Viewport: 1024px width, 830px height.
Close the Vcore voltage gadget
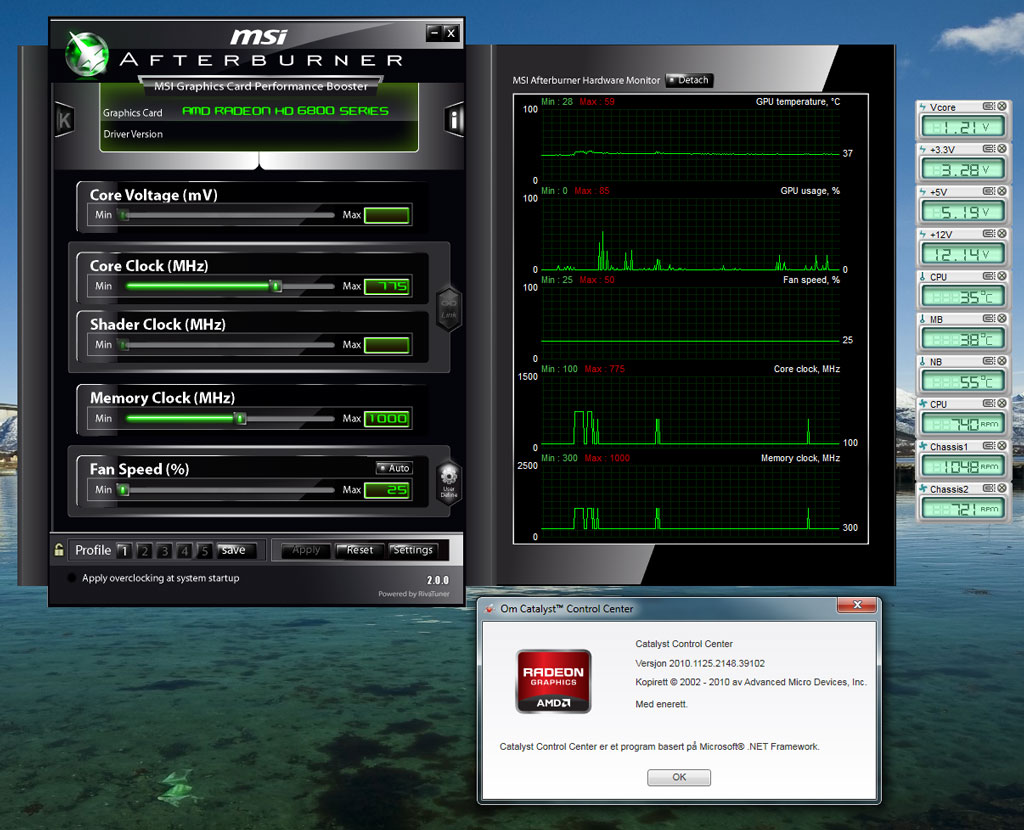pyautogui.click(x=1002, y=106)
